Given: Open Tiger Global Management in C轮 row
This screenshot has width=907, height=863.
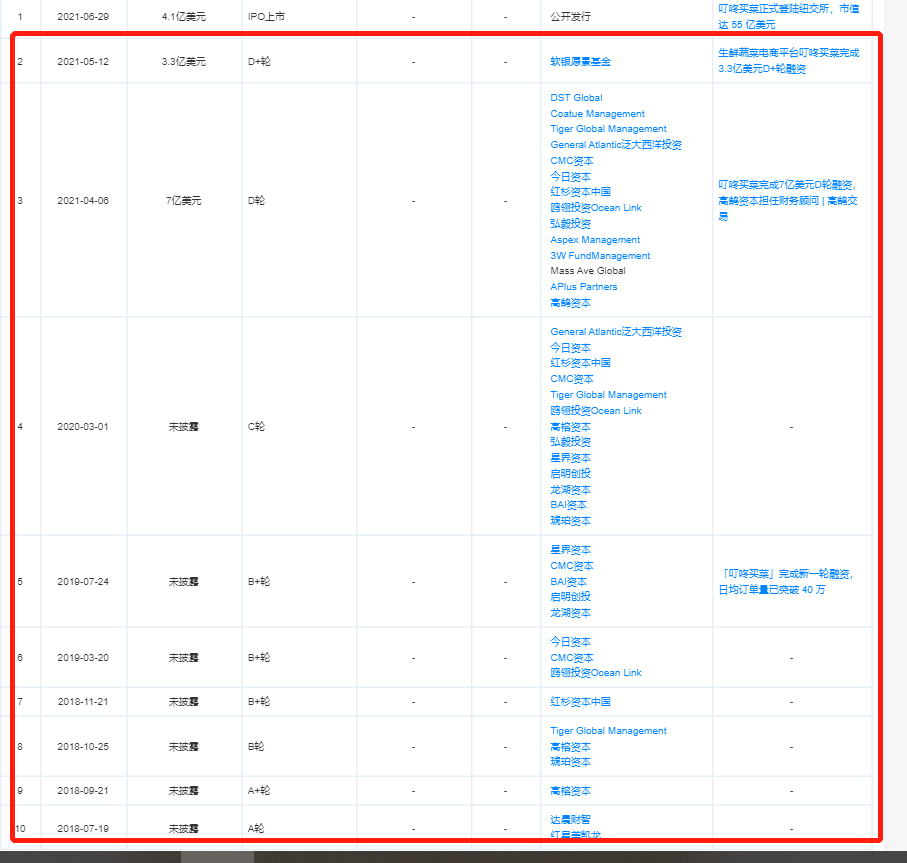Looking at the screenshot, I should pyautogui.click(x=608, y=395).
